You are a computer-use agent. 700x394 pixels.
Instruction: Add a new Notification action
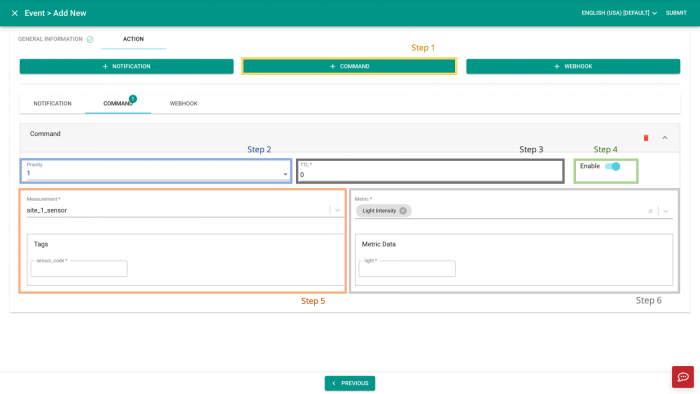pos(126,66)
